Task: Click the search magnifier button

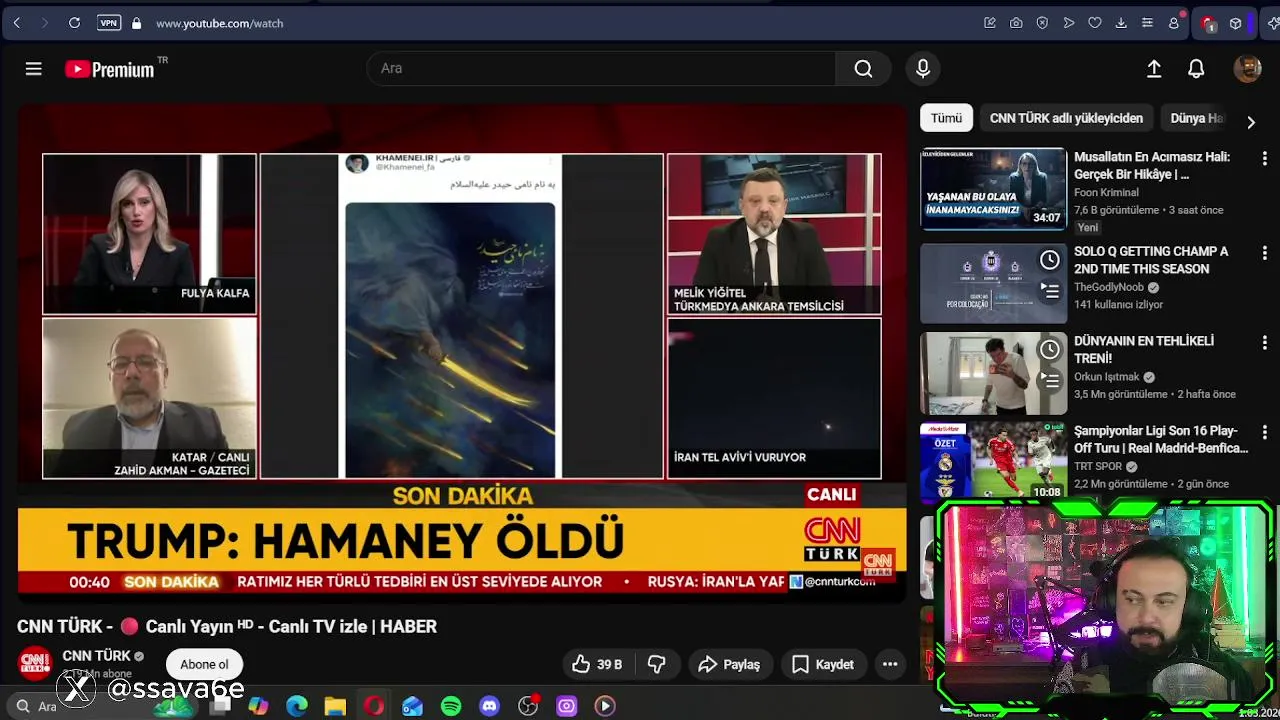Action: point(863,68)
